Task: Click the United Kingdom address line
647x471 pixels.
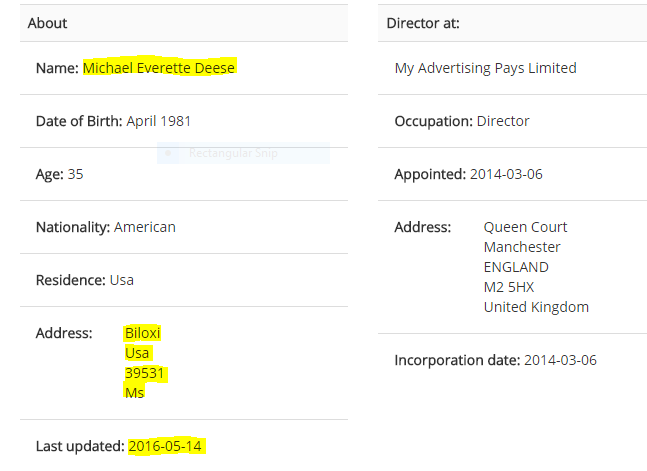Action: pyautogui.click(x=536, y=307)
